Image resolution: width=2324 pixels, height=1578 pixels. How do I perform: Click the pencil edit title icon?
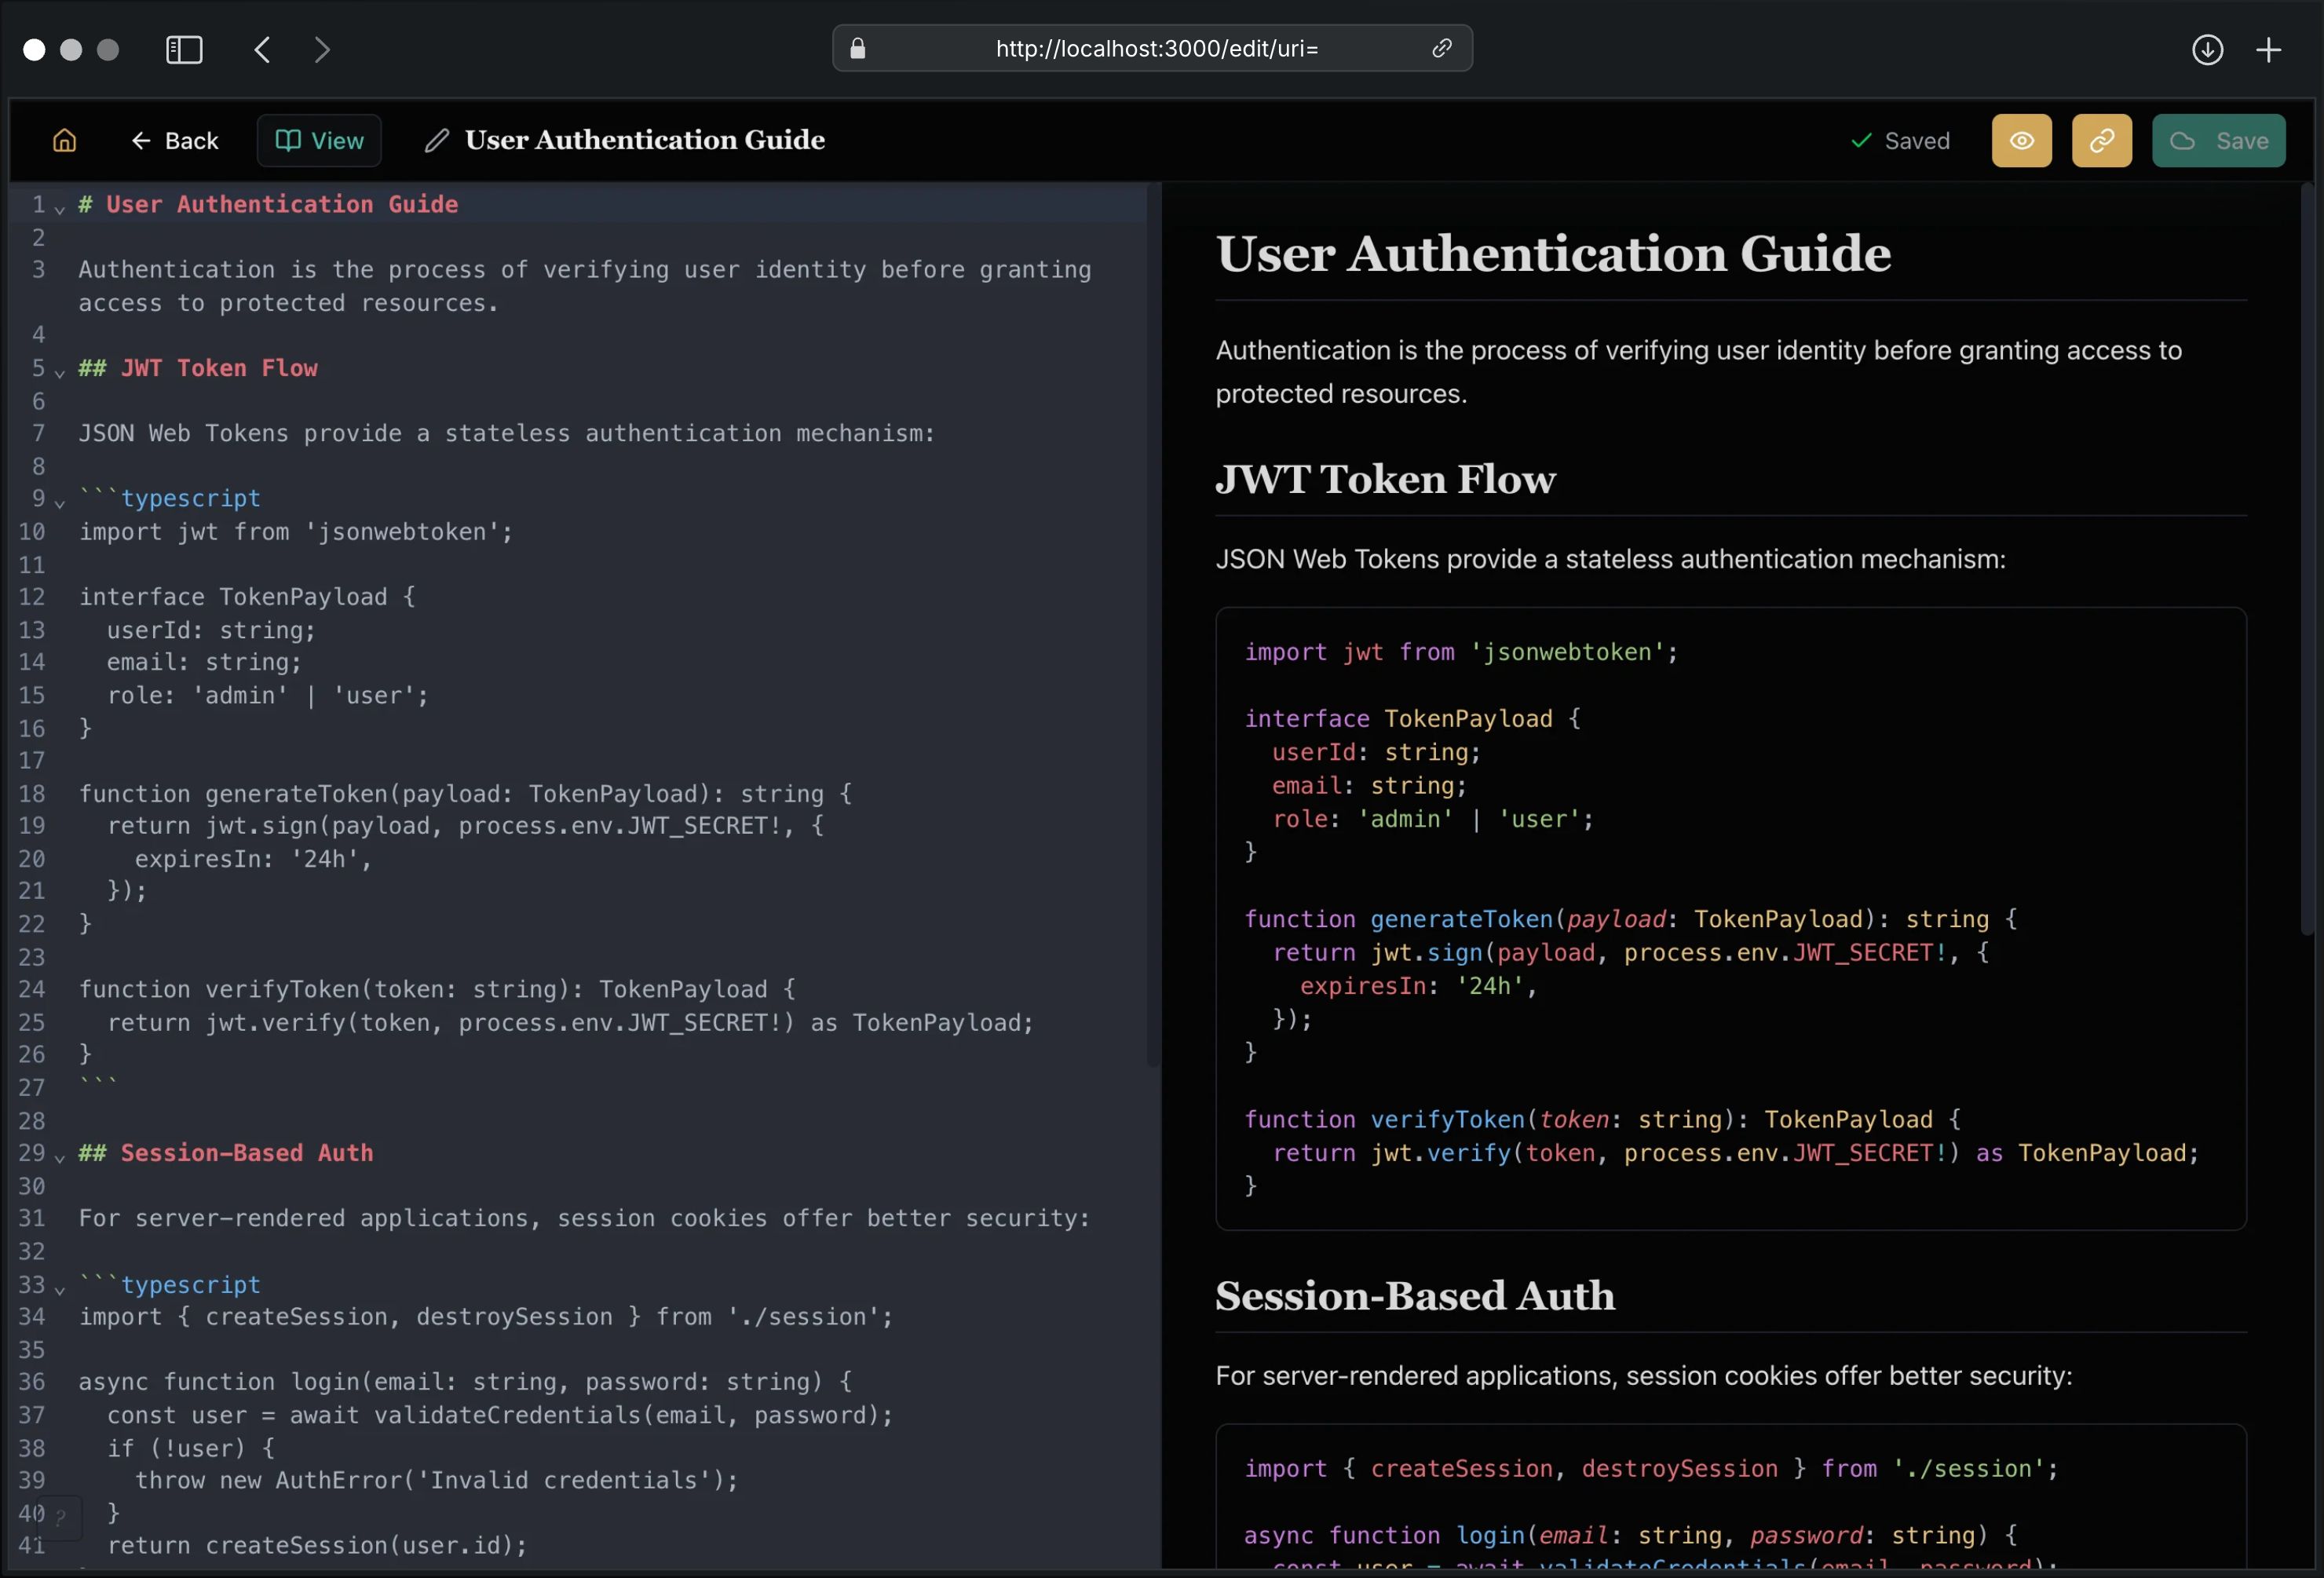(436, 141)
